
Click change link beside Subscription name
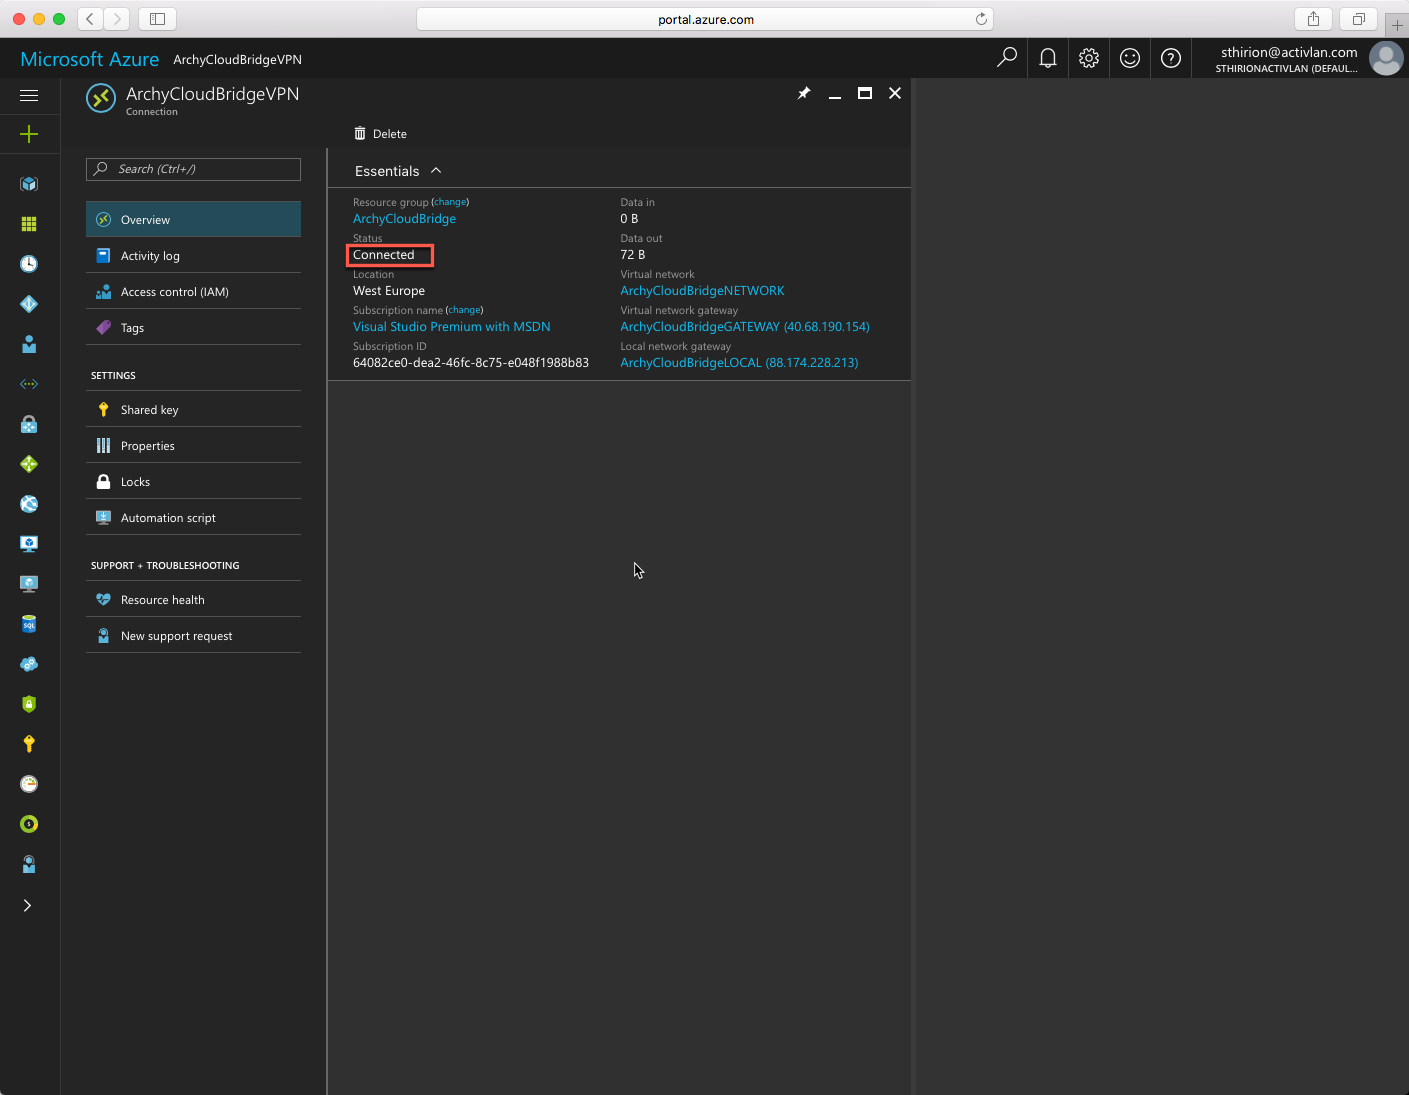pos(464,310)
